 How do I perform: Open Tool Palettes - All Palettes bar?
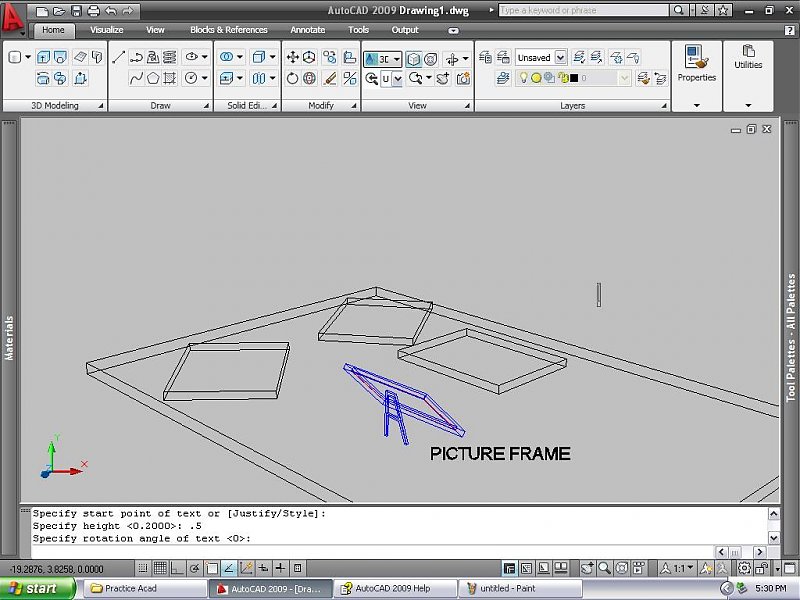coord(791,338)
